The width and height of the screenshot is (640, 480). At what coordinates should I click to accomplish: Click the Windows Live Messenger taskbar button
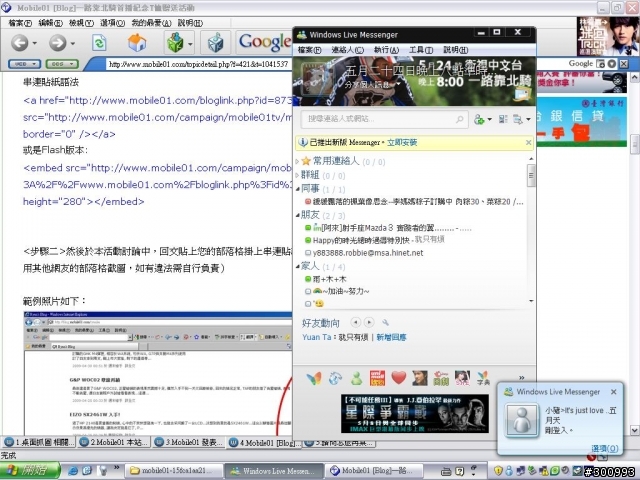pyautogui.click(x=273, y=471)
